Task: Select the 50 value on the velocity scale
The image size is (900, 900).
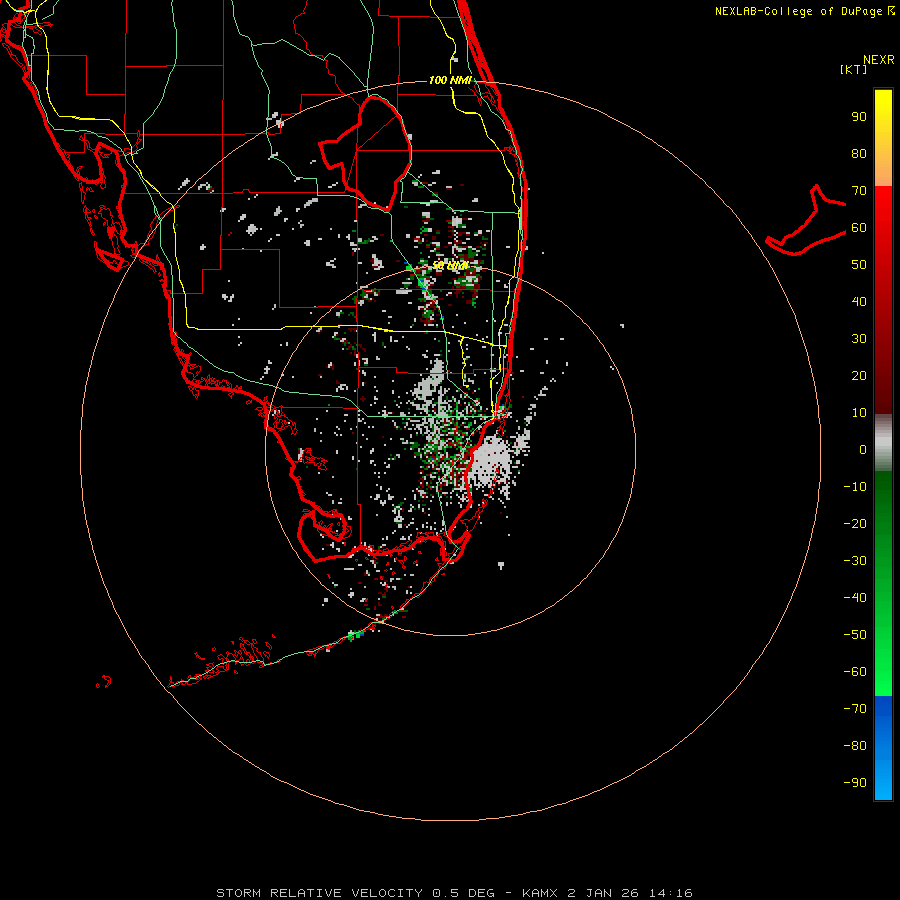Action: [x=859, y=265]
